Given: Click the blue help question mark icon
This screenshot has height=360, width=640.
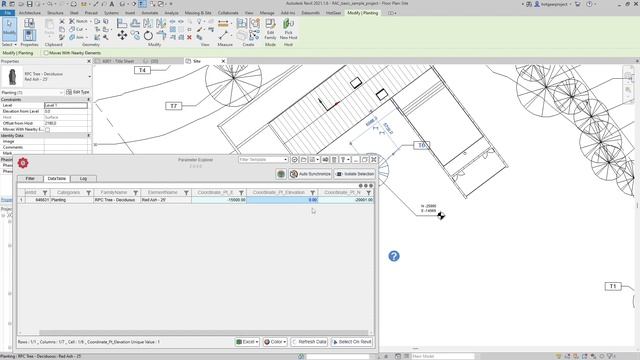Looking at the screenshot, I should coord(394,256).
